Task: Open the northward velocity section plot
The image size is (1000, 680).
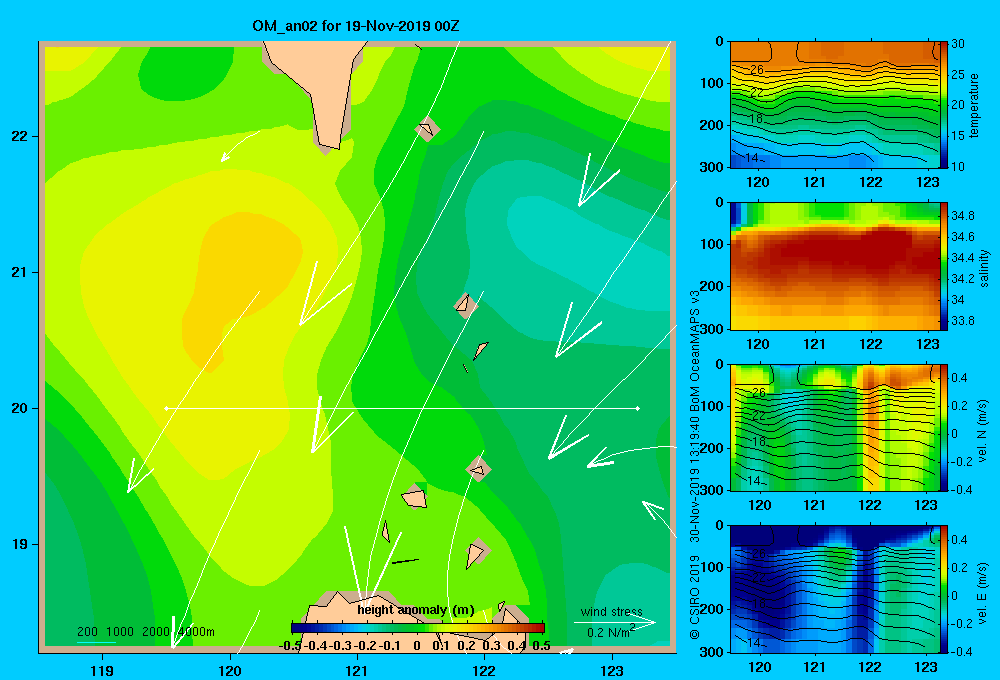Action: 834,427
